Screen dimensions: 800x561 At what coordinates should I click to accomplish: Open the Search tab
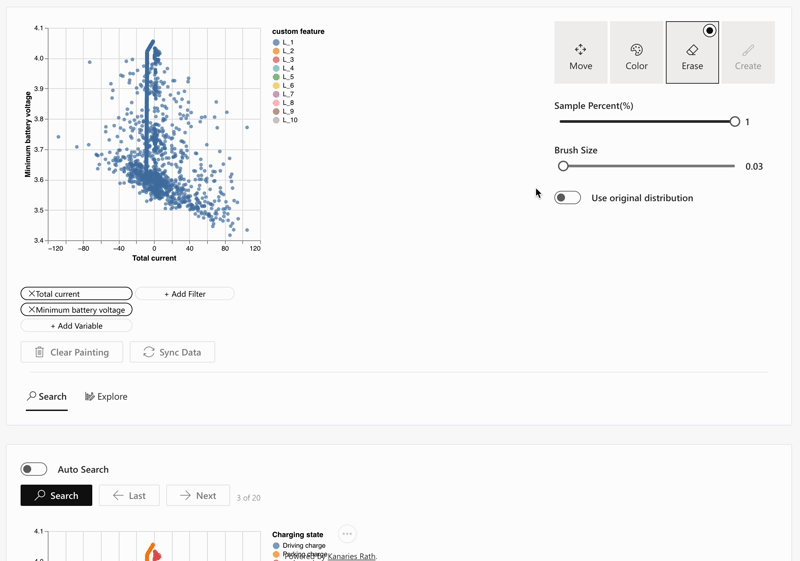(x=47, y=397)
